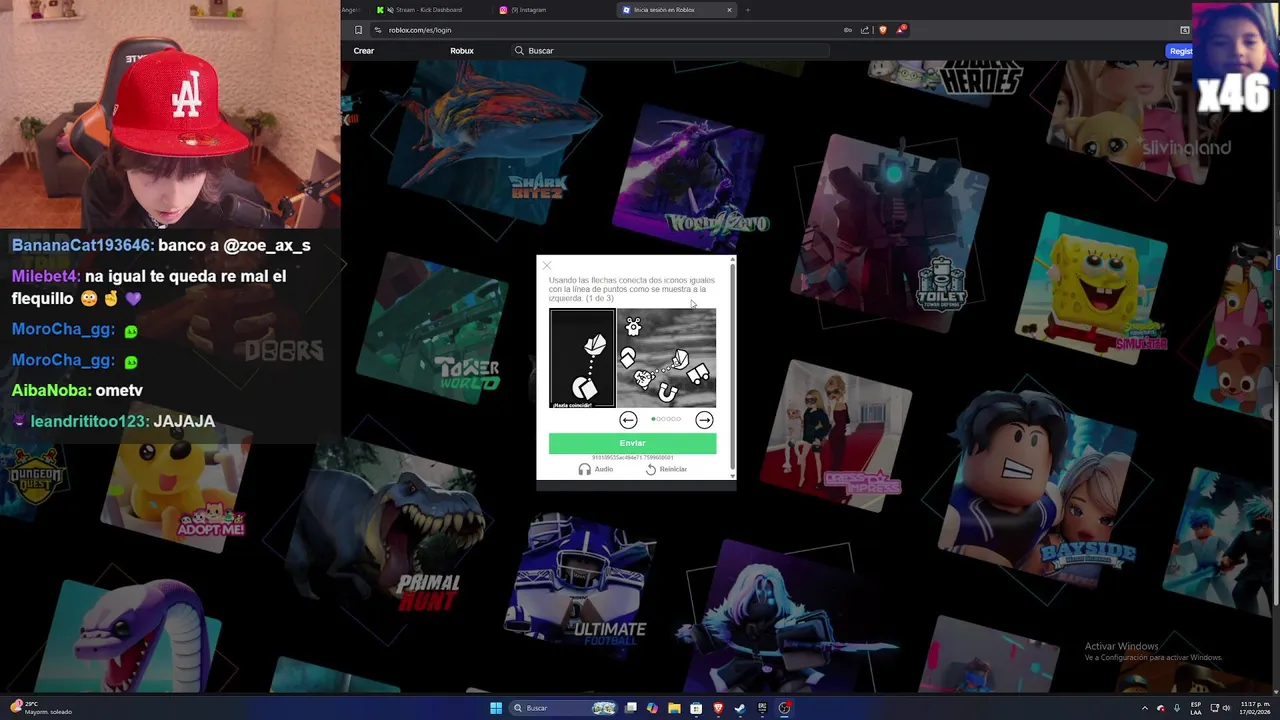1280x720 pixels.
Task: Click the captcha step indicator dots
Action: 666,419
